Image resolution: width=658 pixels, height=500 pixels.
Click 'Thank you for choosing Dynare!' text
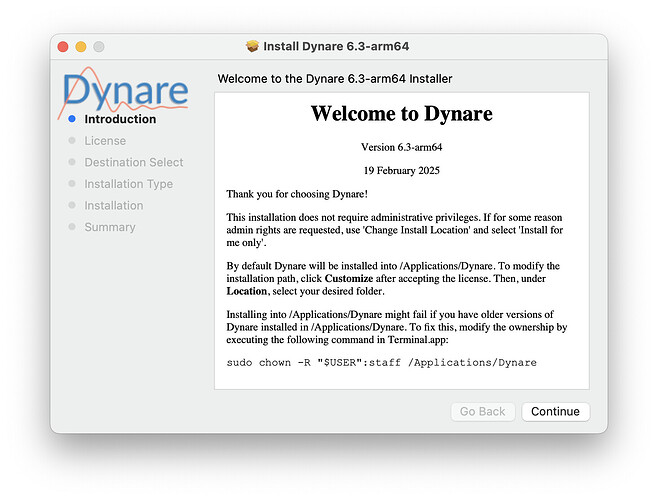pyautogui.click(x=297, y=194)
